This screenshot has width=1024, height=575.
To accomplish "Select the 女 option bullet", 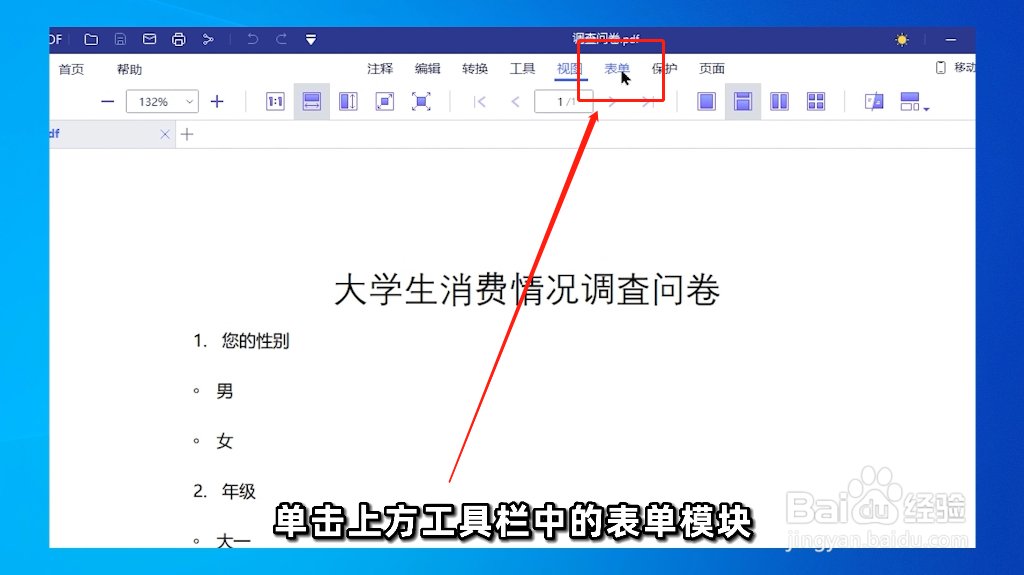I will point(196,441).
